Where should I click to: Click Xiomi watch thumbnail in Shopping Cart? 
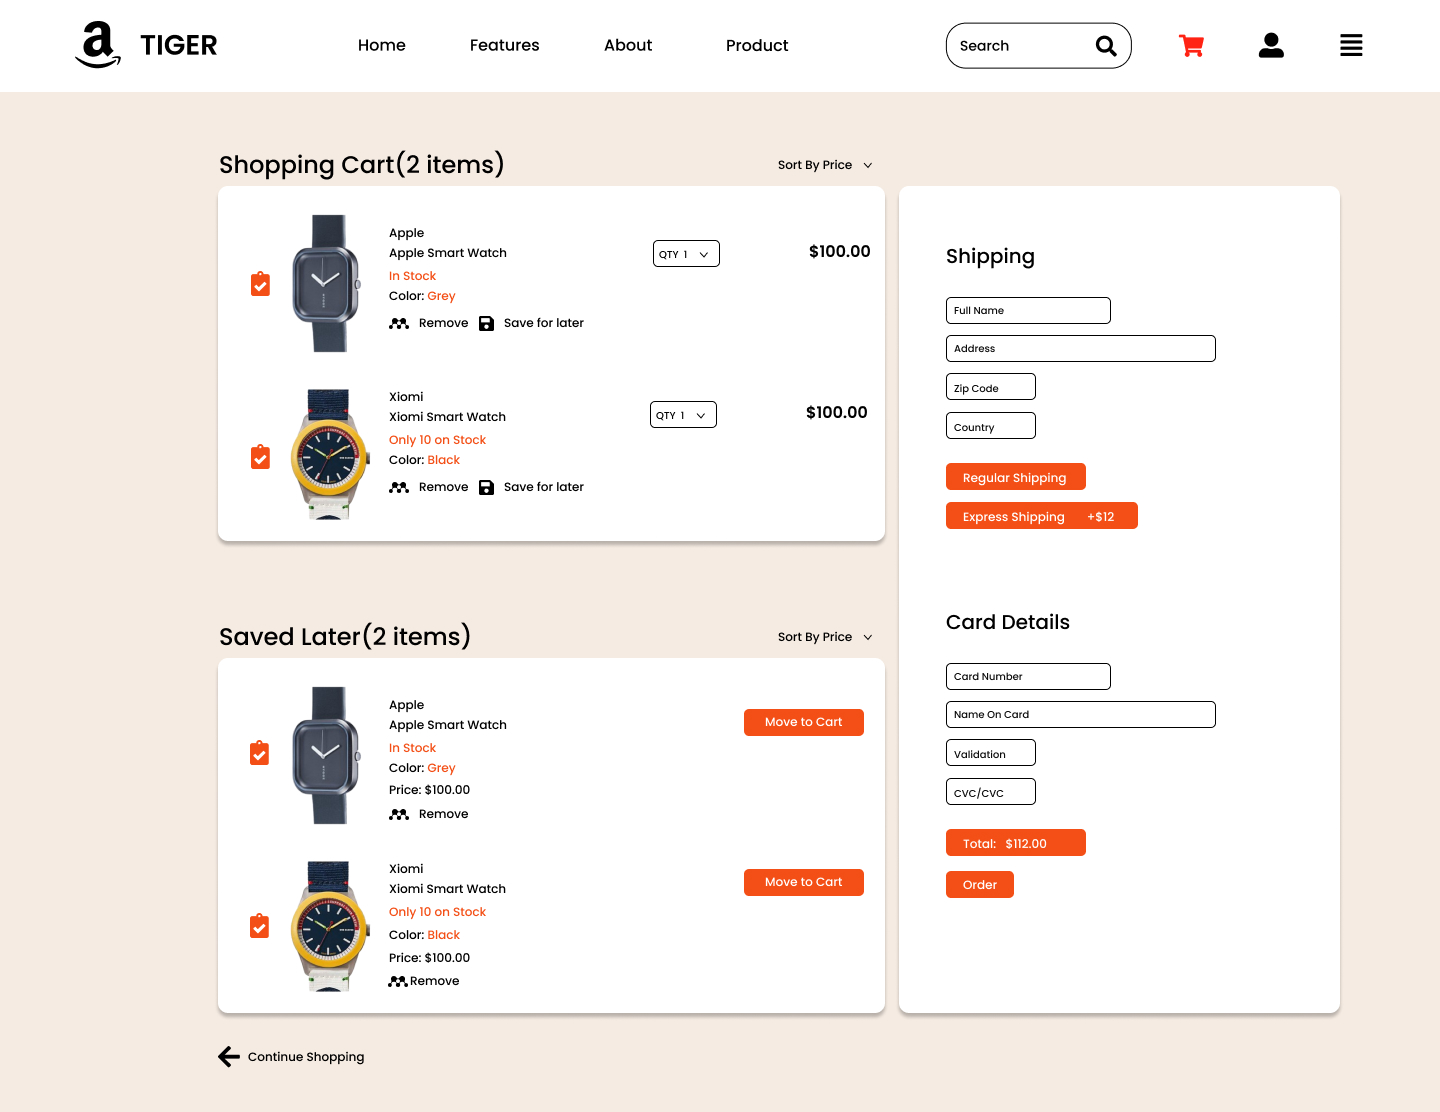coord(329,454)
